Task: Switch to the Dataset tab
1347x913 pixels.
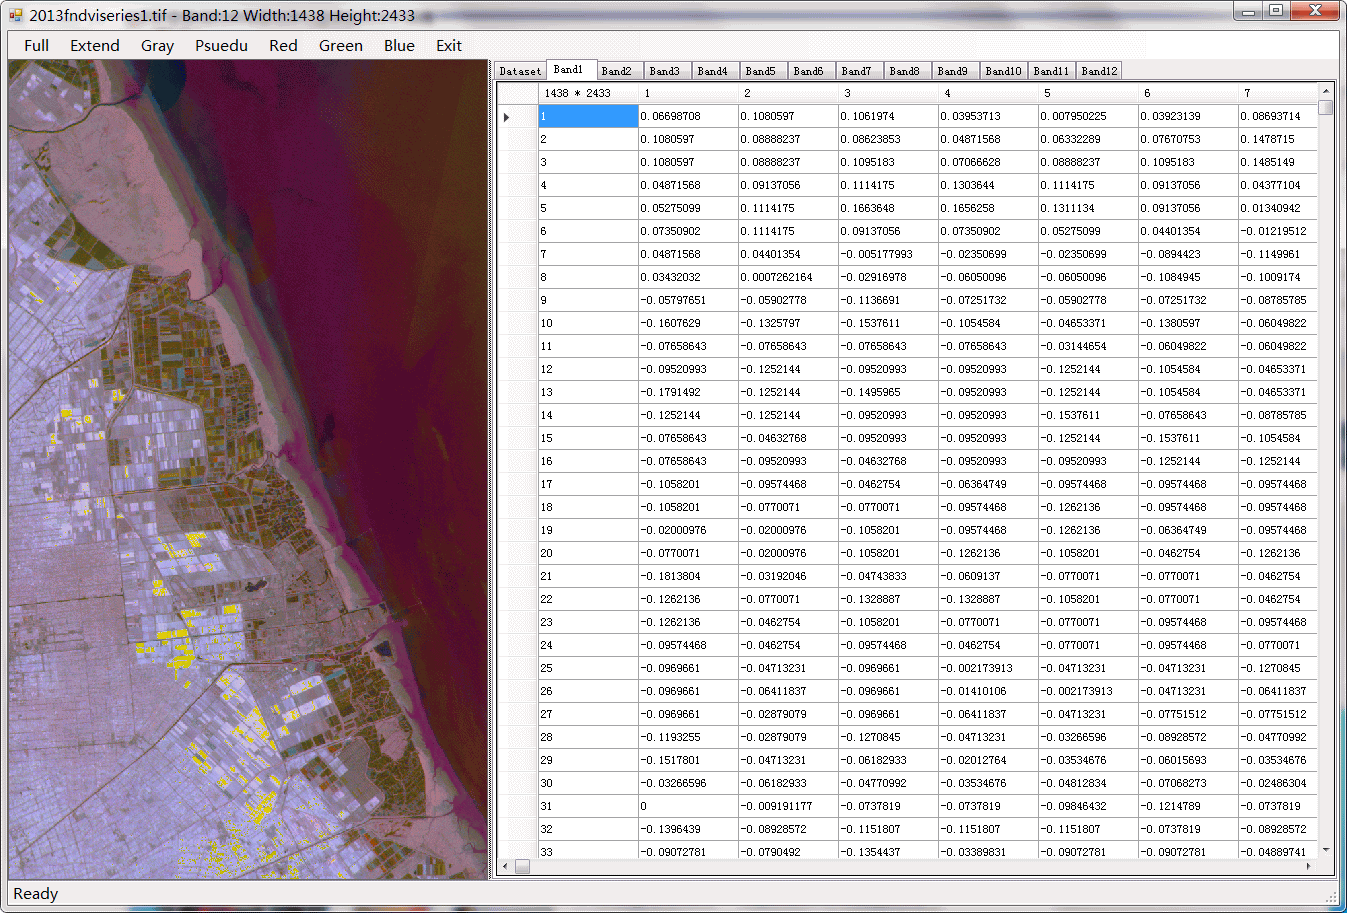Action: (x=520, y=71)
